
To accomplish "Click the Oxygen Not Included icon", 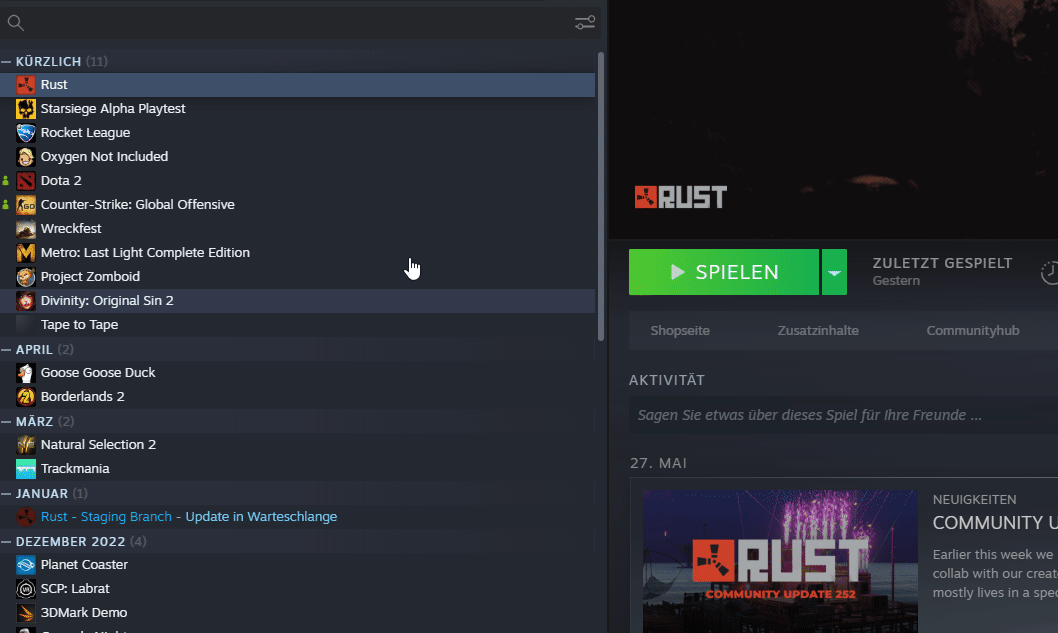I will tap(26, 157).
